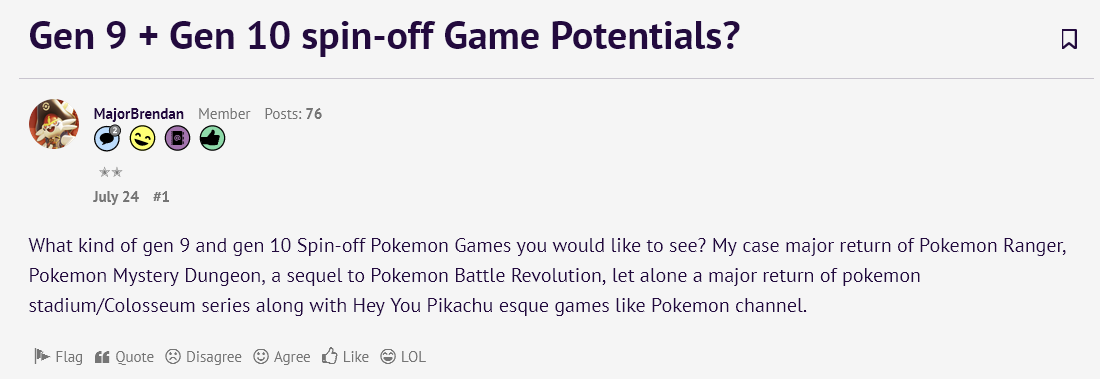1100x379 pixels.
Task: Open the July 24 post date permalink
Action: (x=116, y=197)
